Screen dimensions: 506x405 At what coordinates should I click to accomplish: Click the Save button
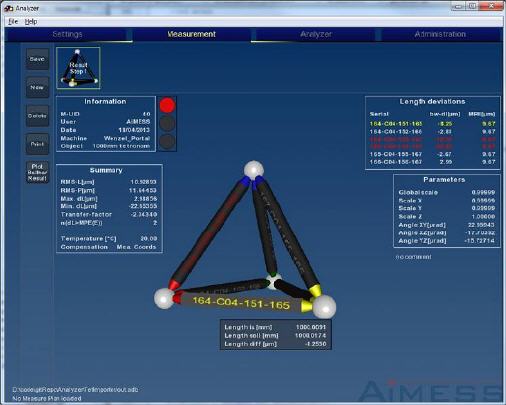[x=37, y=59]
